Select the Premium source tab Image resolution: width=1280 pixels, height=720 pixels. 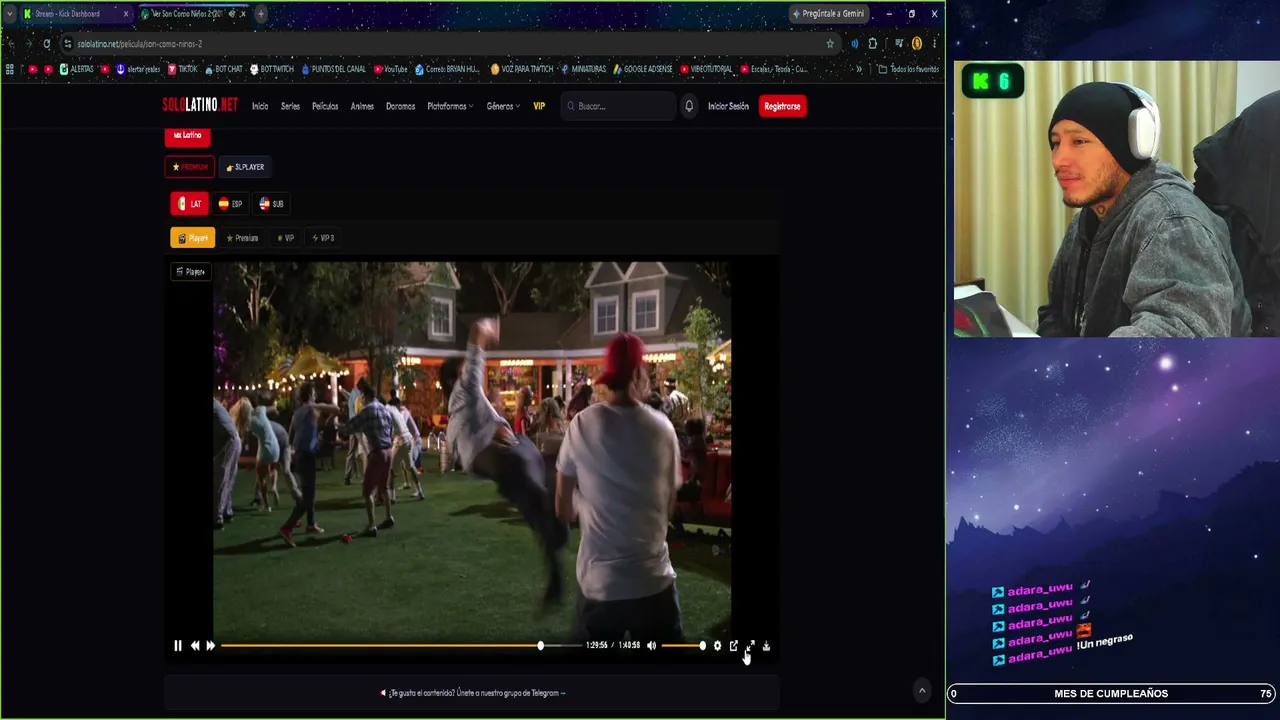(x=242, y=238)
